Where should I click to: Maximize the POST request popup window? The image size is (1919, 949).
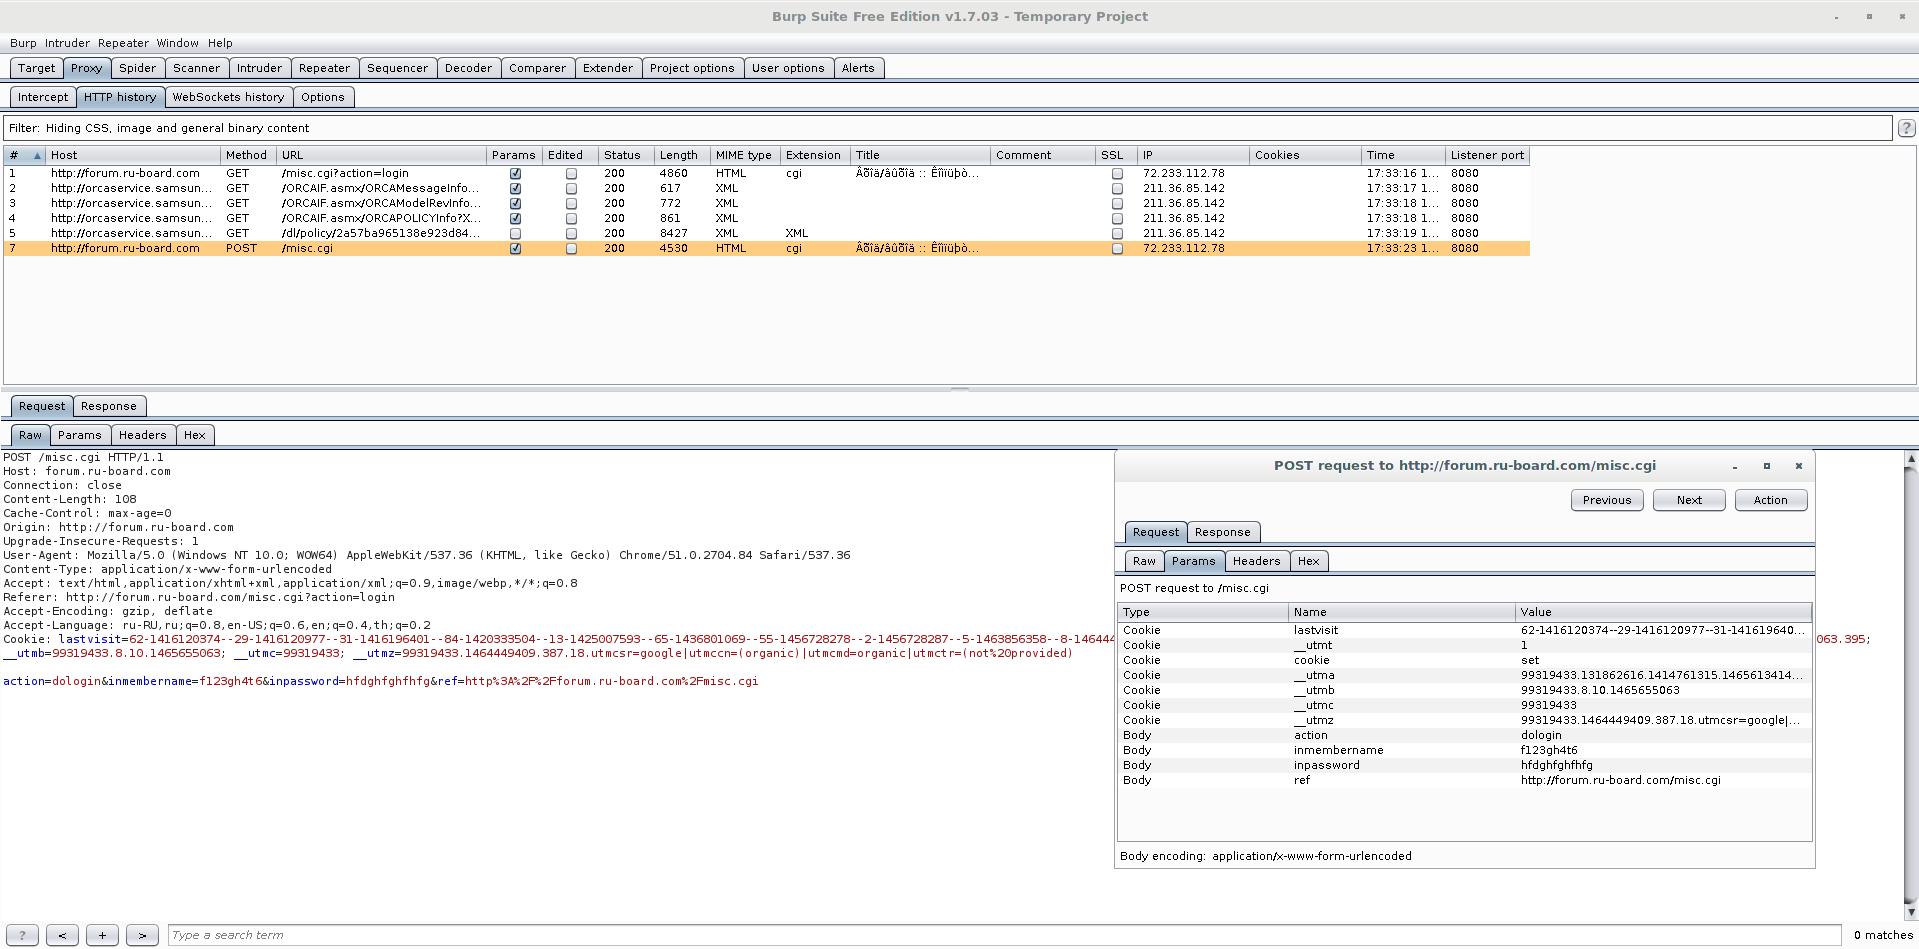(1766, 466)
